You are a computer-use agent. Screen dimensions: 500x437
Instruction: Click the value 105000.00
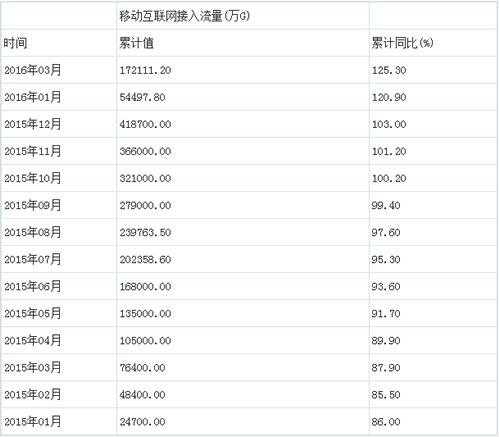145,341
